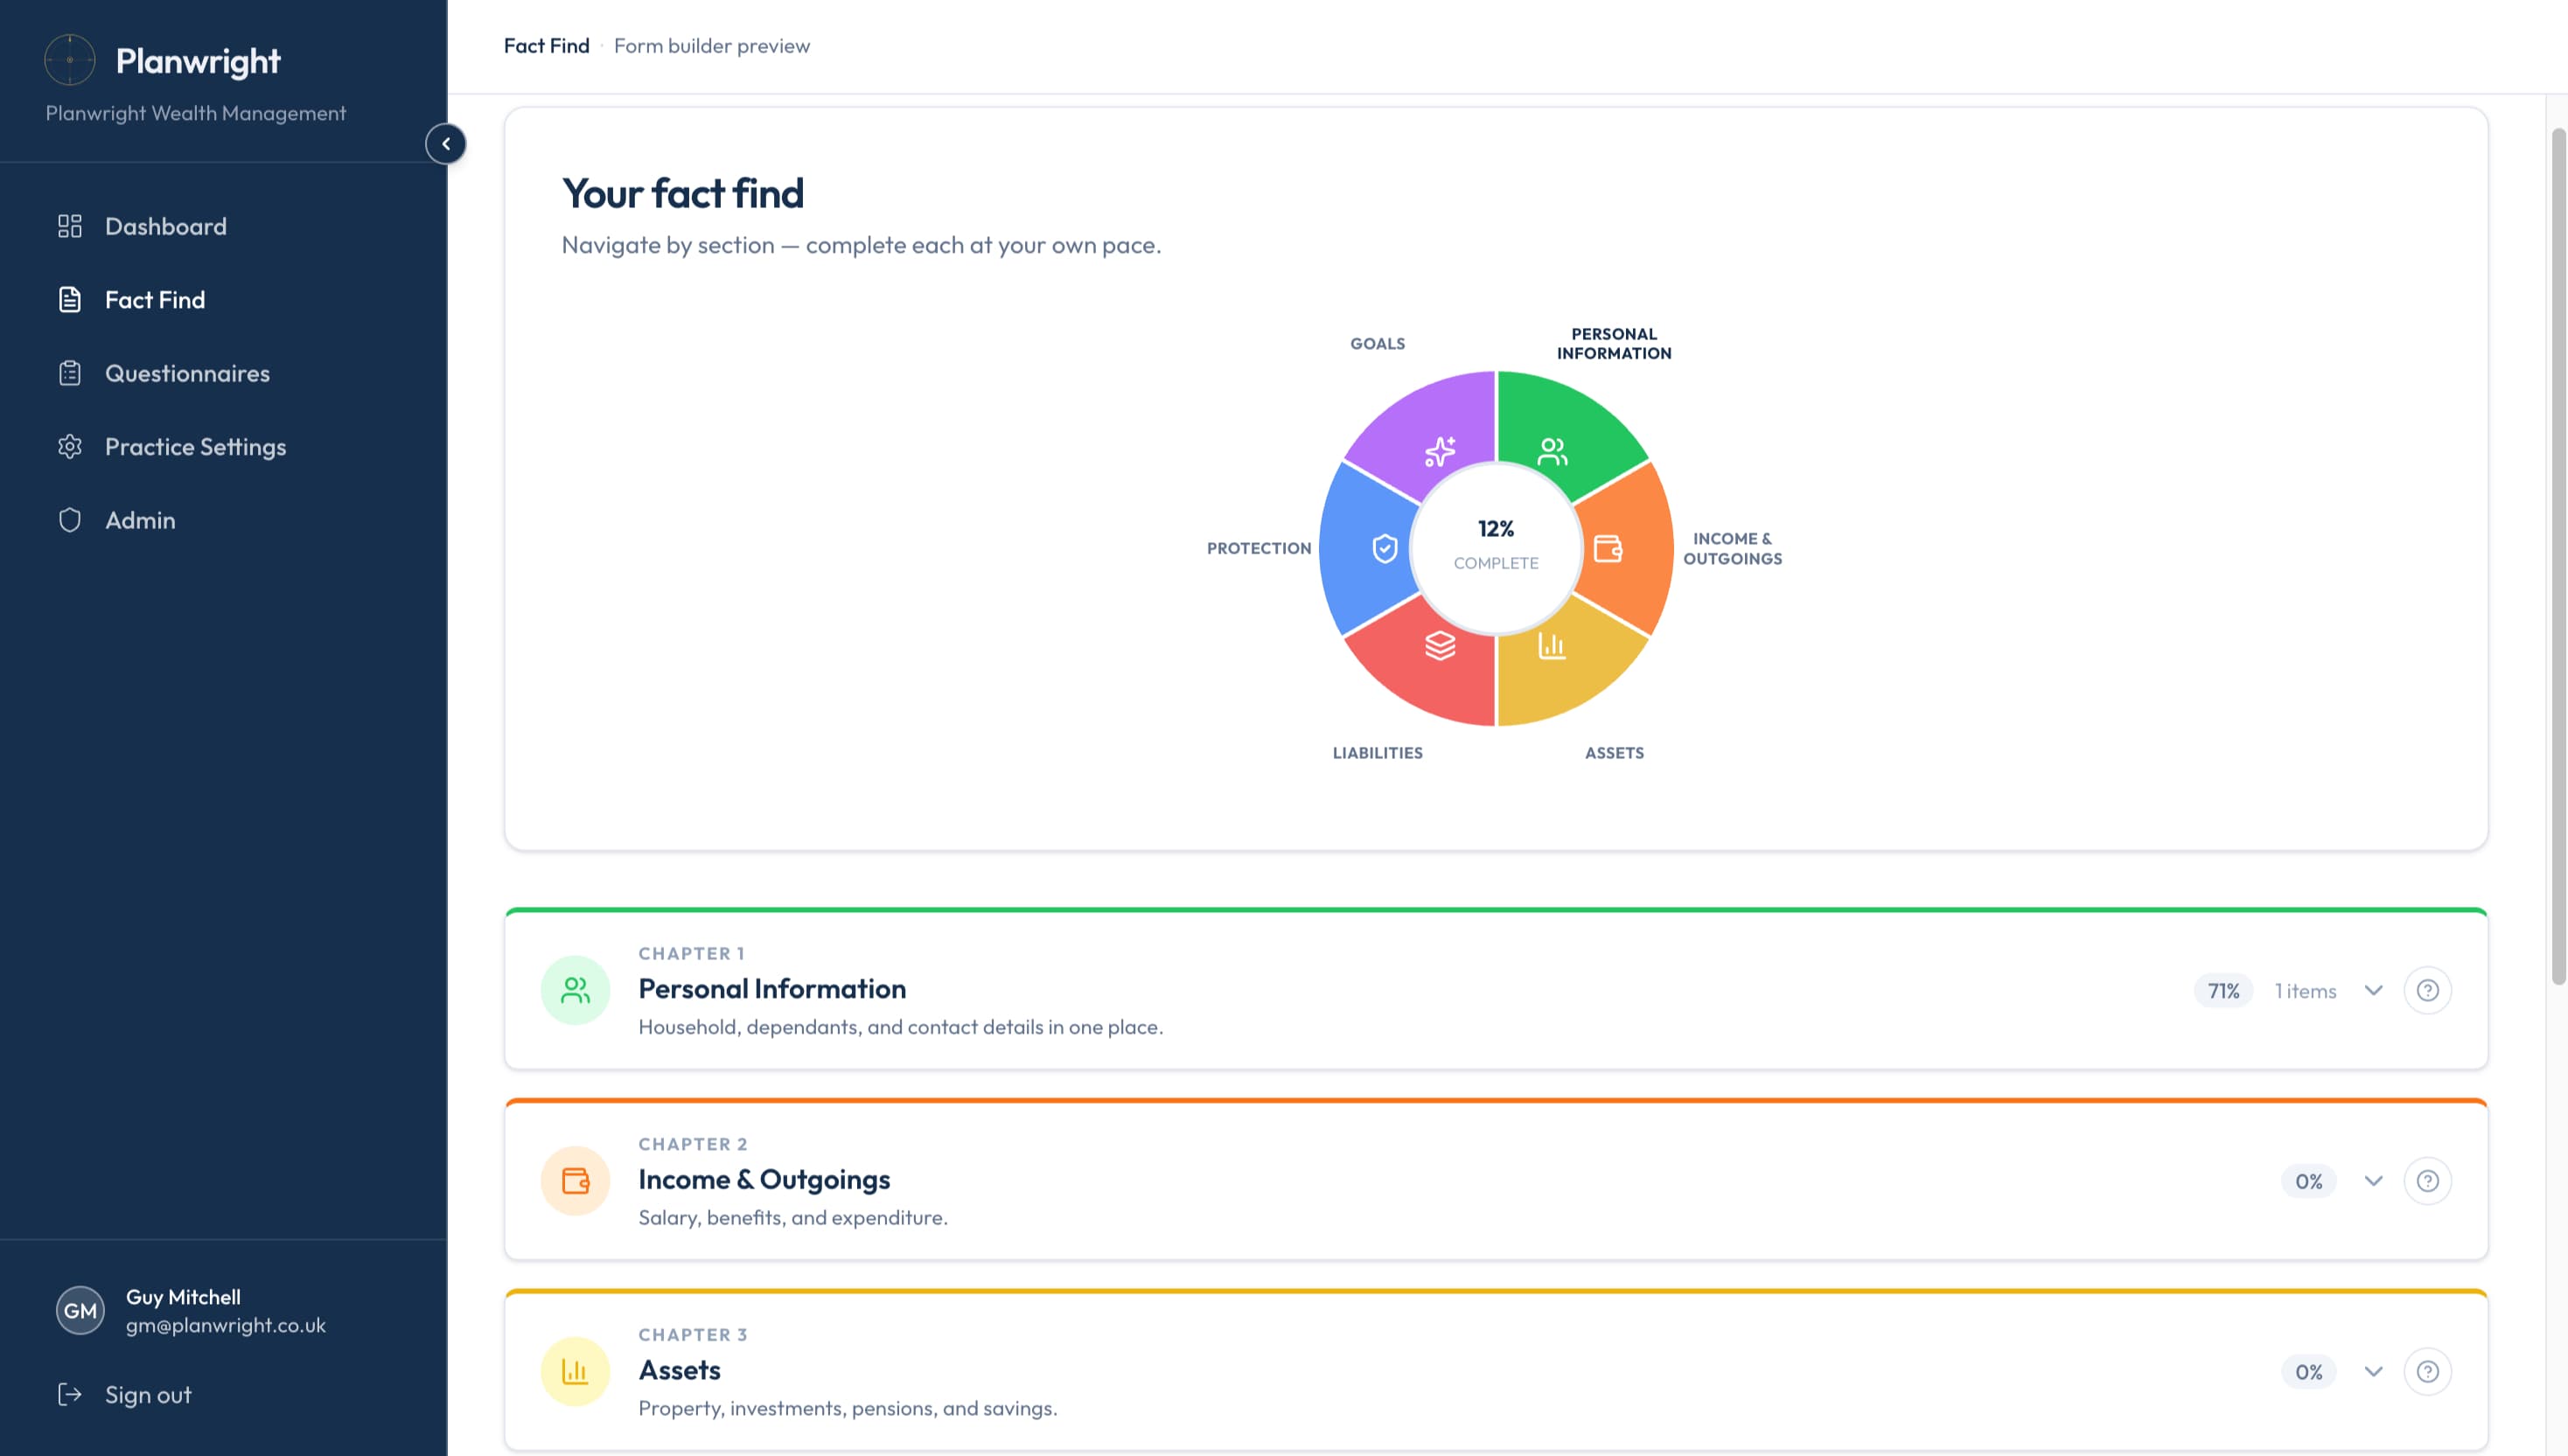Click the PERSONAL INFORMATION chart label
The image size is (2568, 1456).
pyautogui.click(x=1613, y=343)
